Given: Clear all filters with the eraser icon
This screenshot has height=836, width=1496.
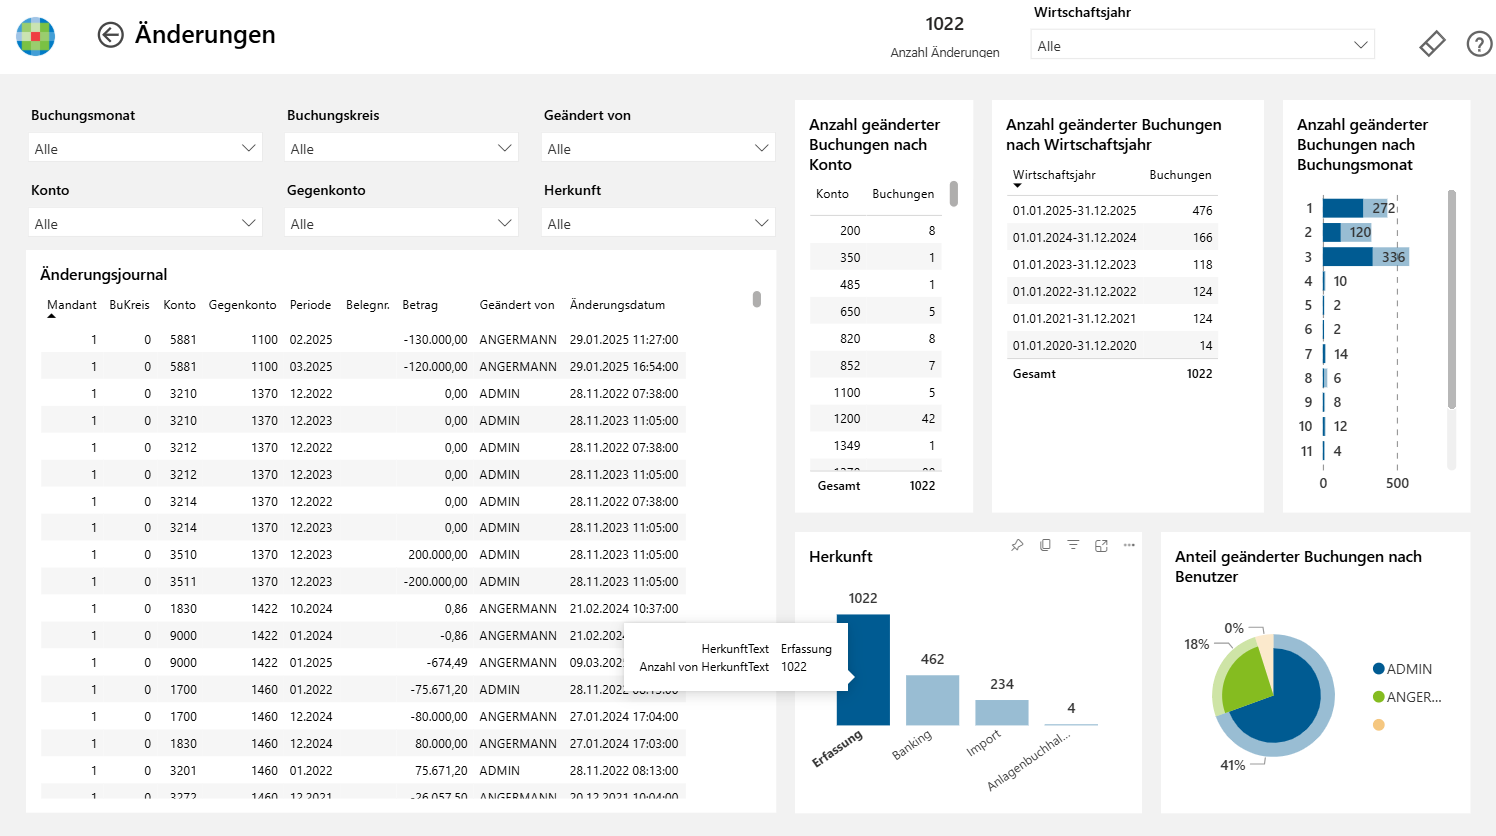Looking at the screenshot, I should pyautogui.click(x=1432, y=44).
